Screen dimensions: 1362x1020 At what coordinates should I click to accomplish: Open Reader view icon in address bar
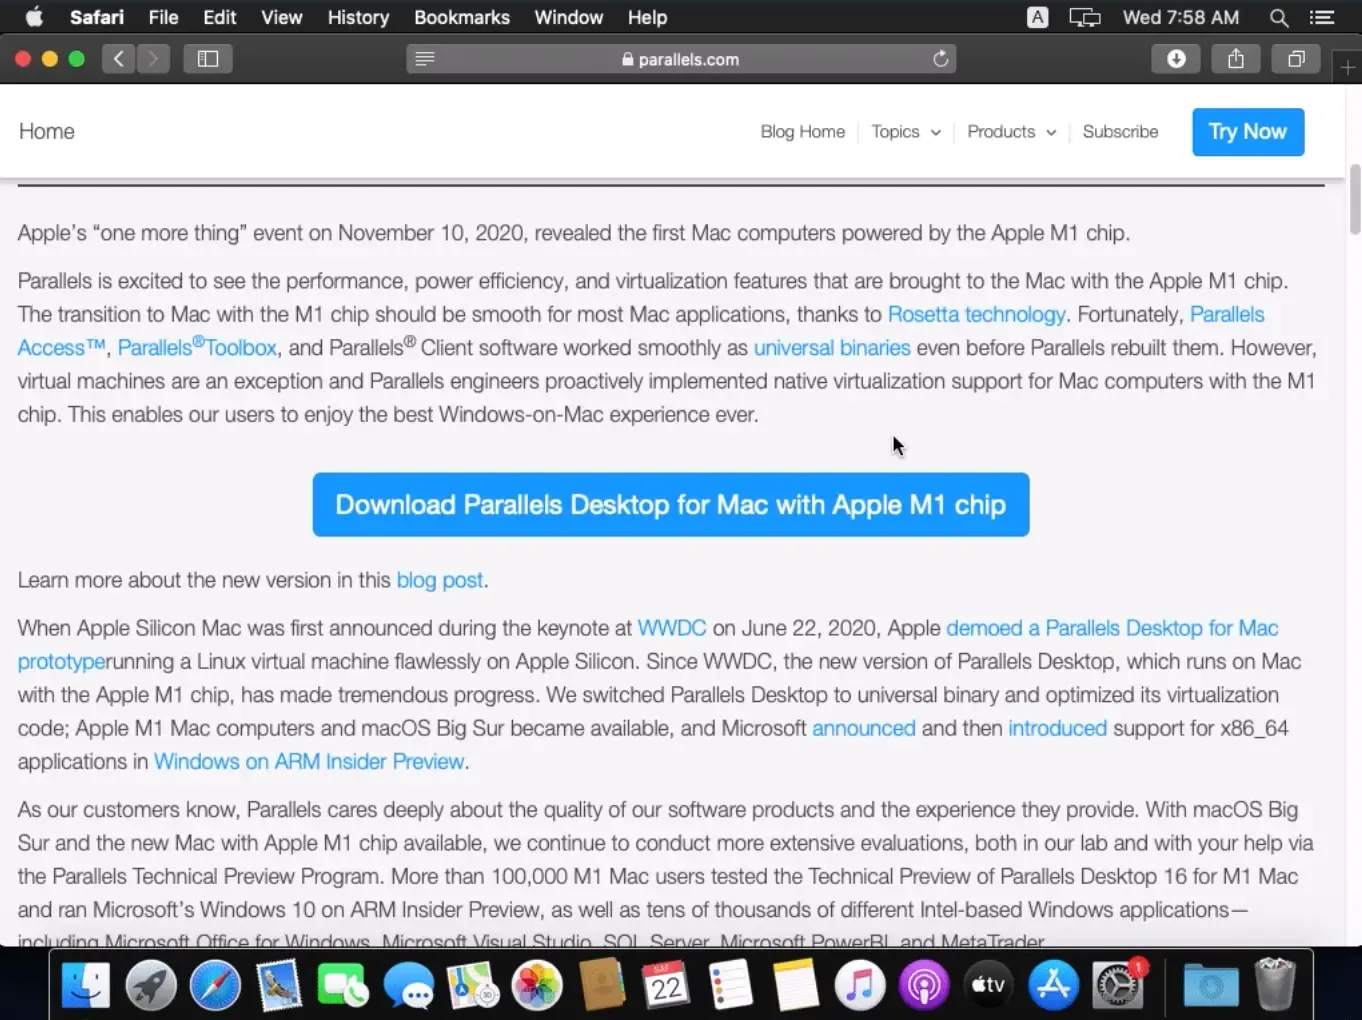(425, 59)
